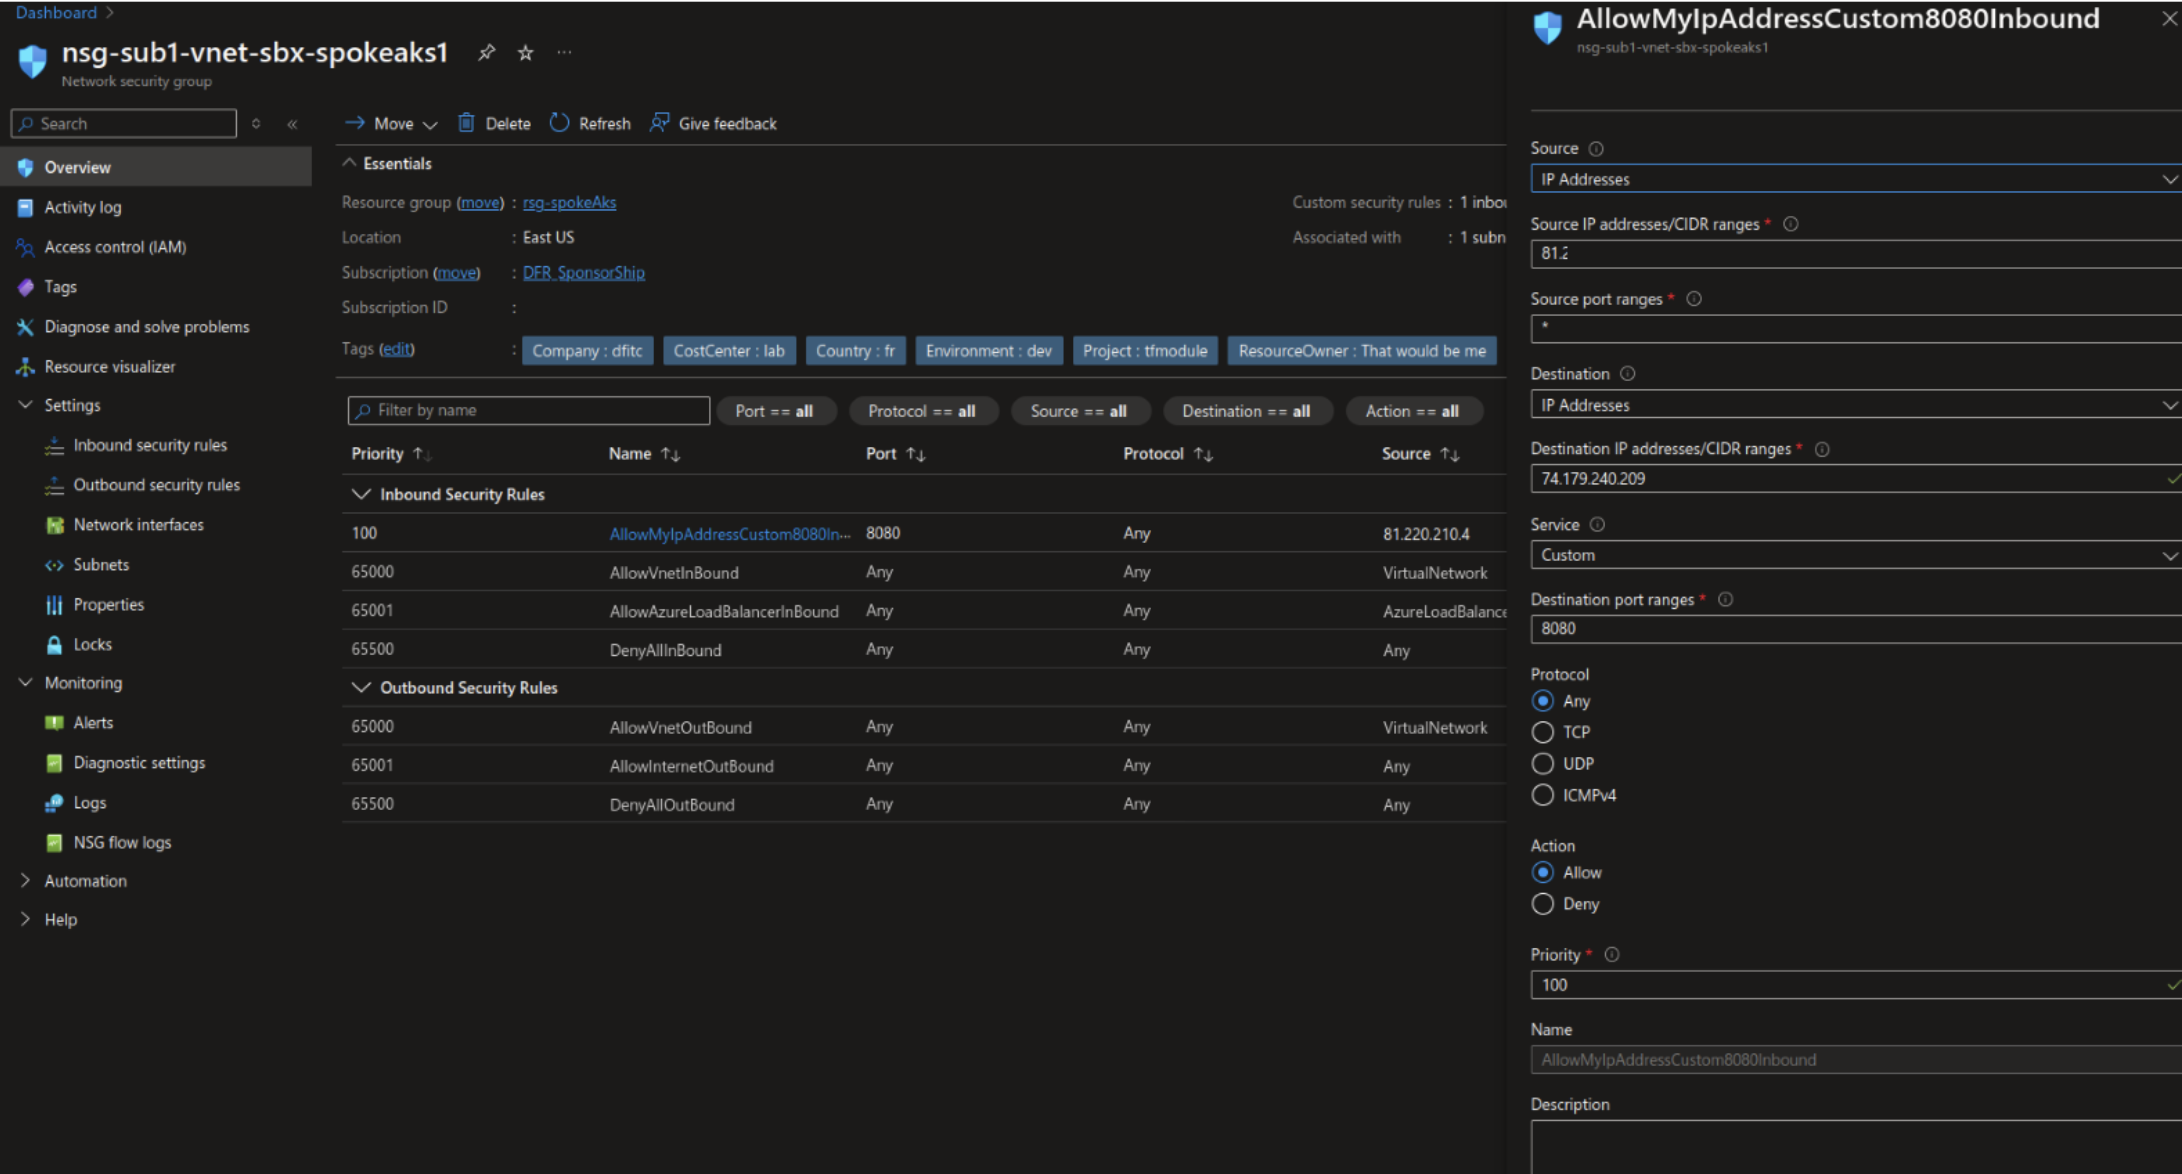Select Deny as the rule action

point(1543,904)
